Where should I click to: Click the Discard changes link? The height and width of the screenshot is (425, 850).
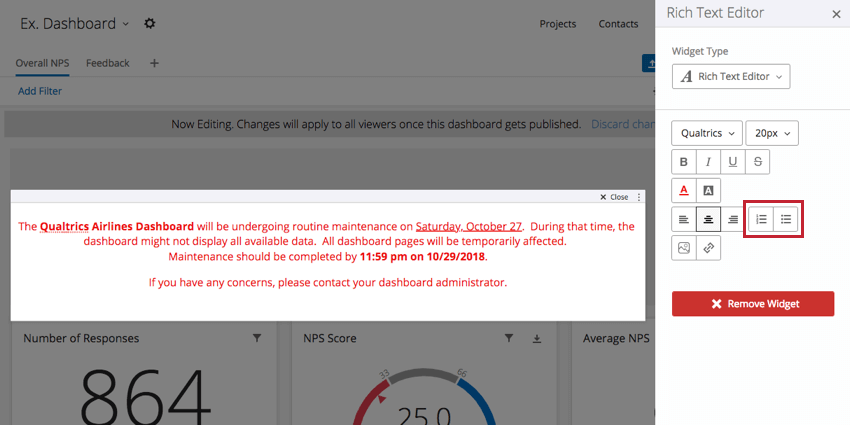(623, 124)
